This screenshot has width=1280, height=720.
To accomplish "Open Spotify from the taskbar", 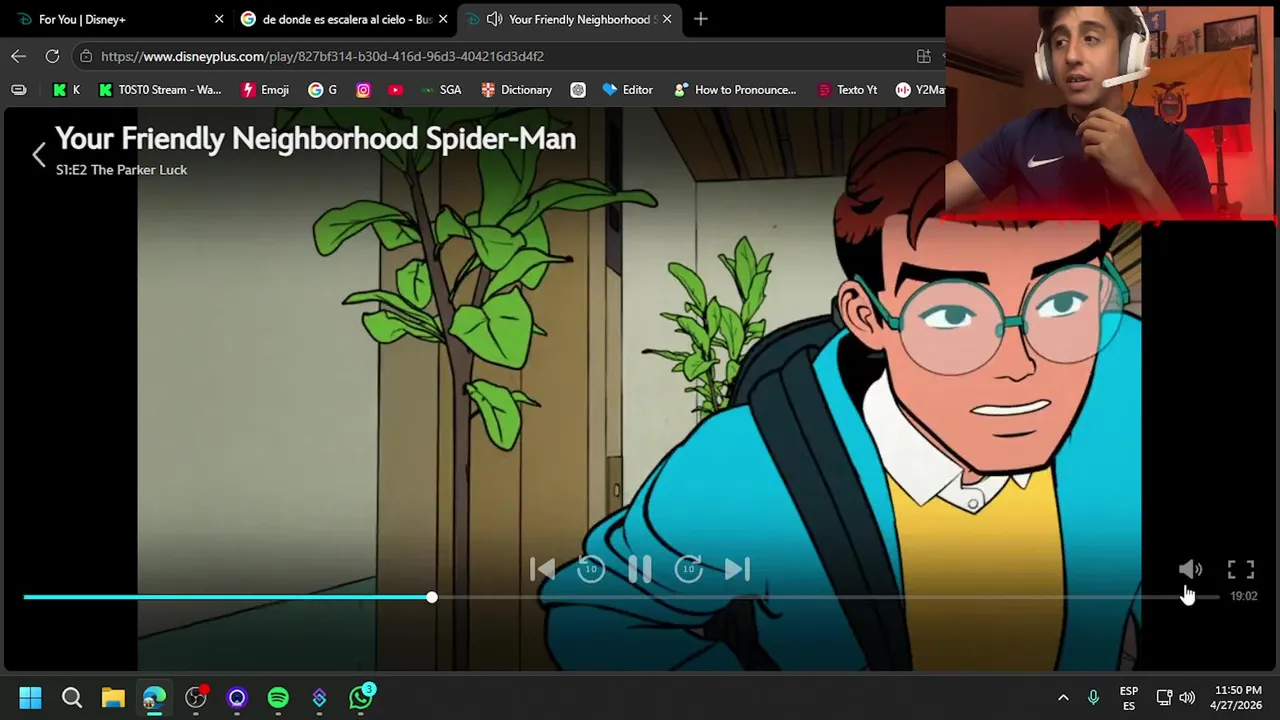I will [278, 698].
